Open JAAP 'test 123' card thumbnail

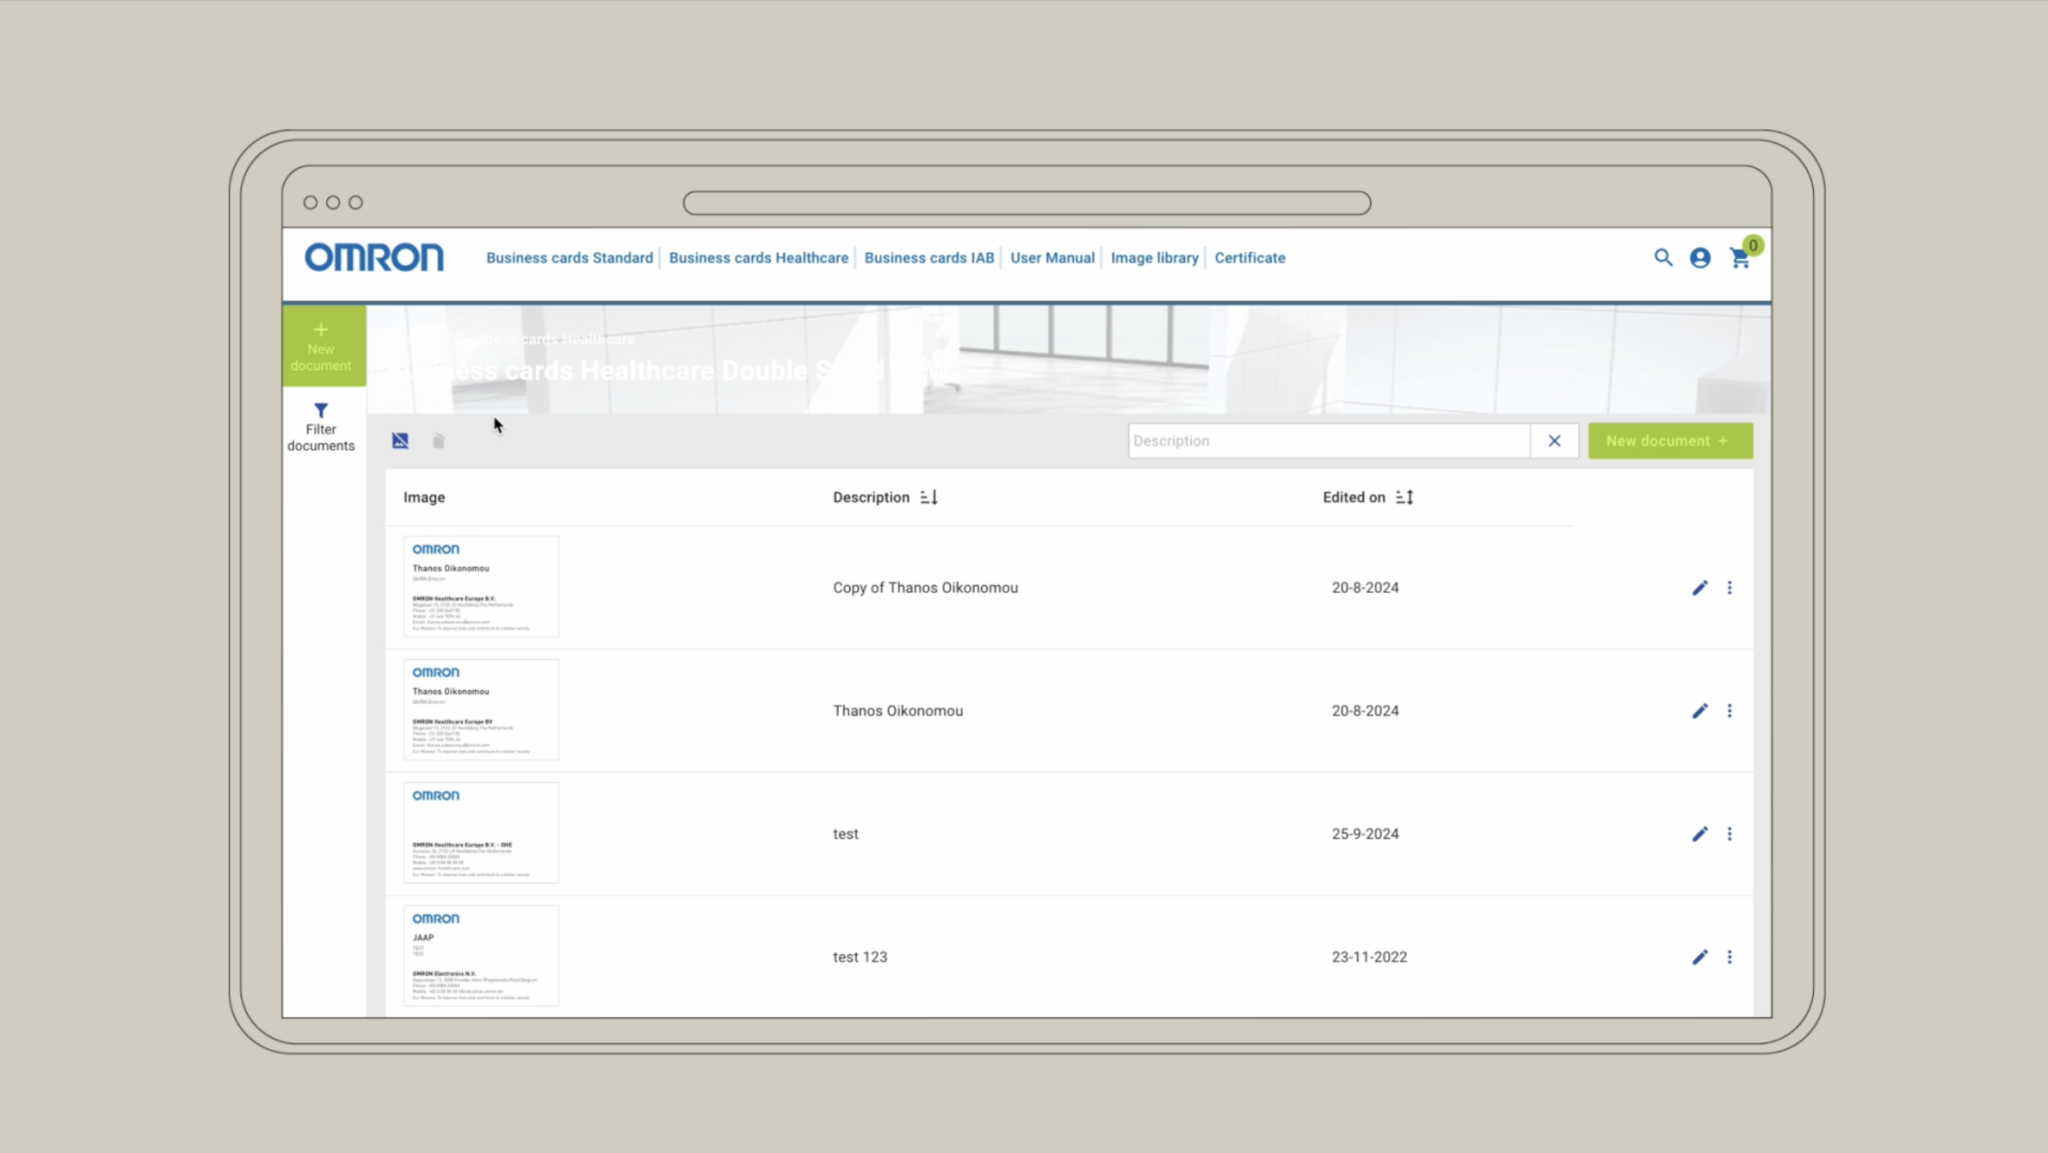pyautogui.click(x=481, y=956)
